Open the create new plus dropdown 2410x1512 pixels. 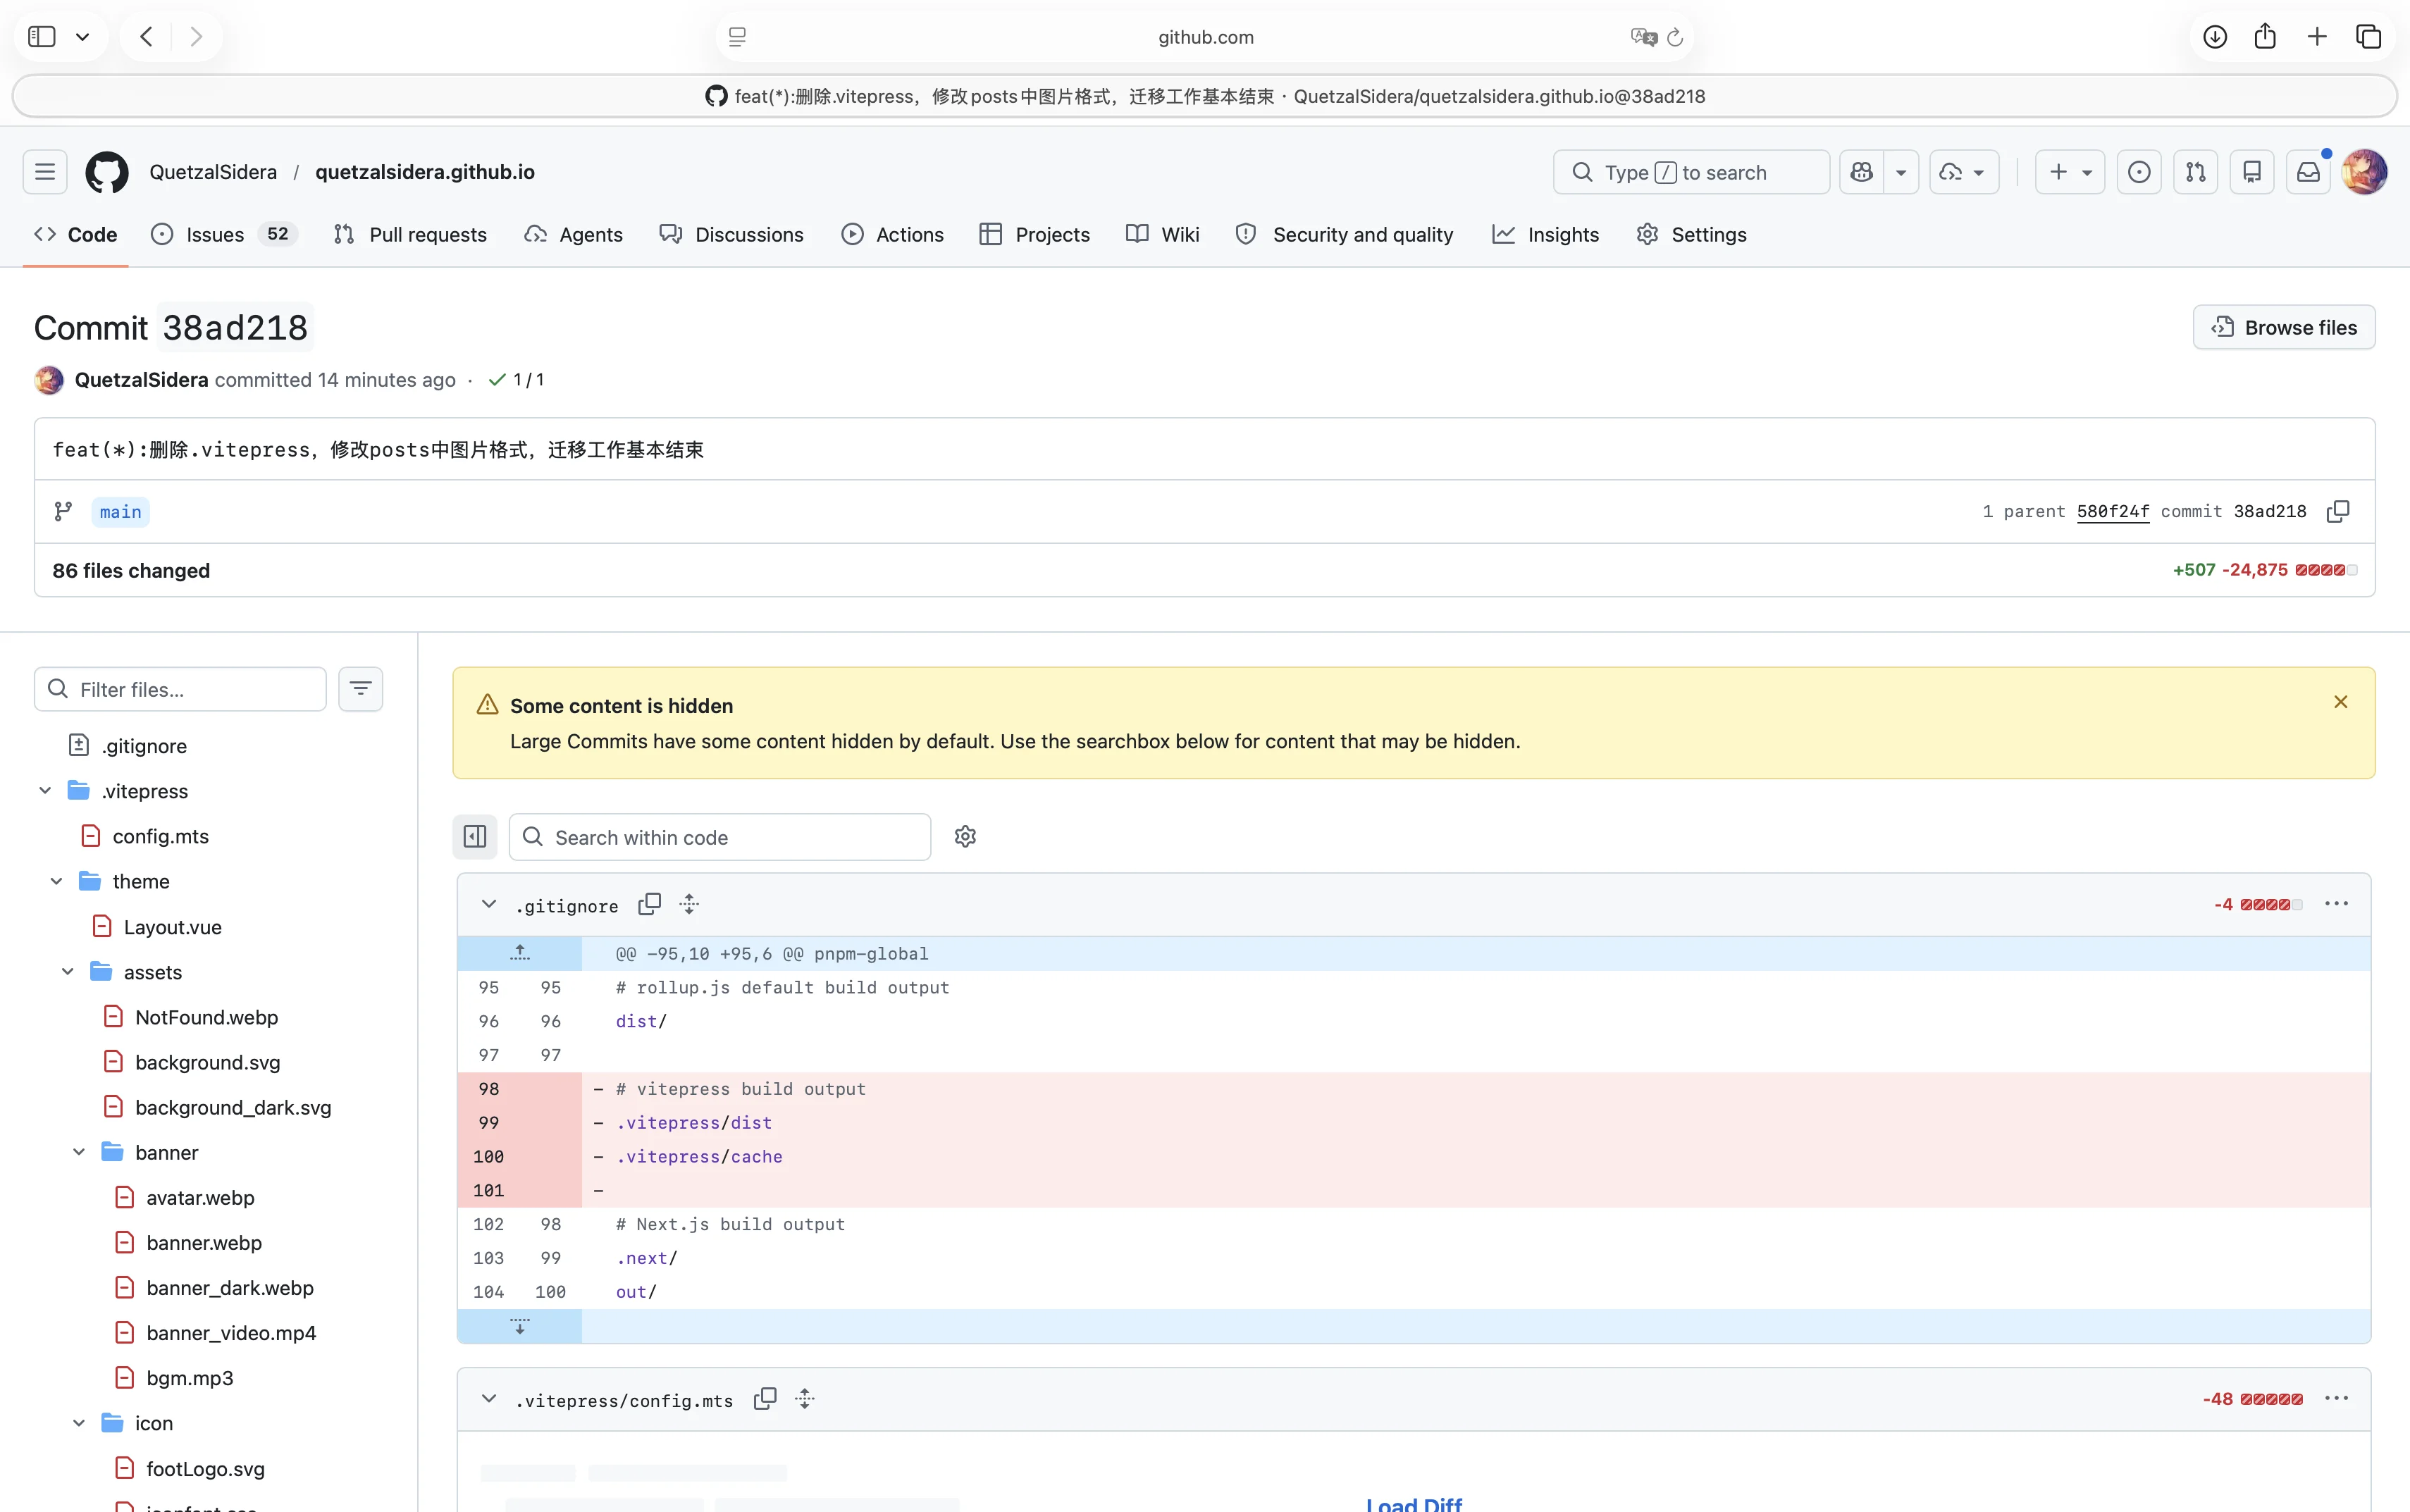point(2070,172)
